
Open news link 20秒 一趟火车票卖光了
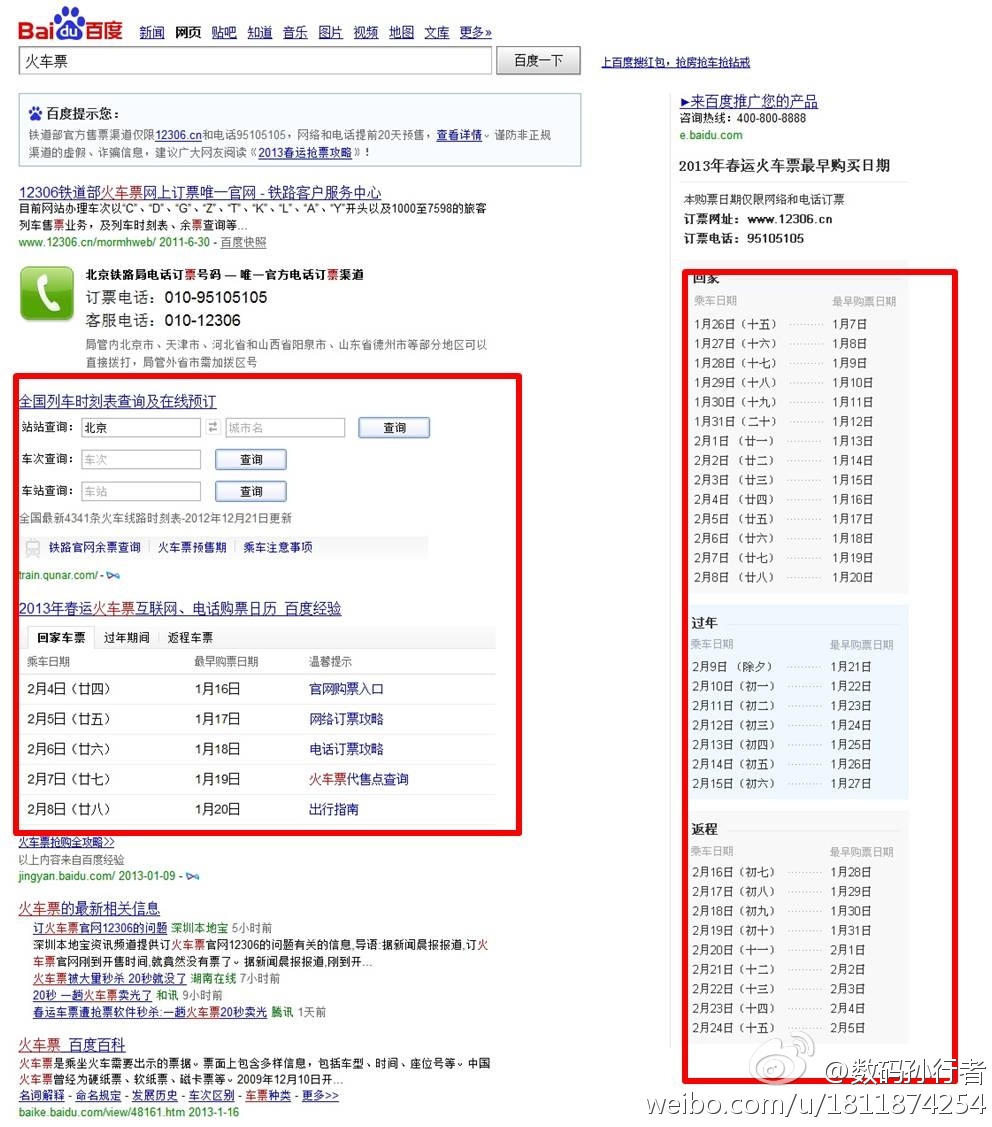coord(92,995)
